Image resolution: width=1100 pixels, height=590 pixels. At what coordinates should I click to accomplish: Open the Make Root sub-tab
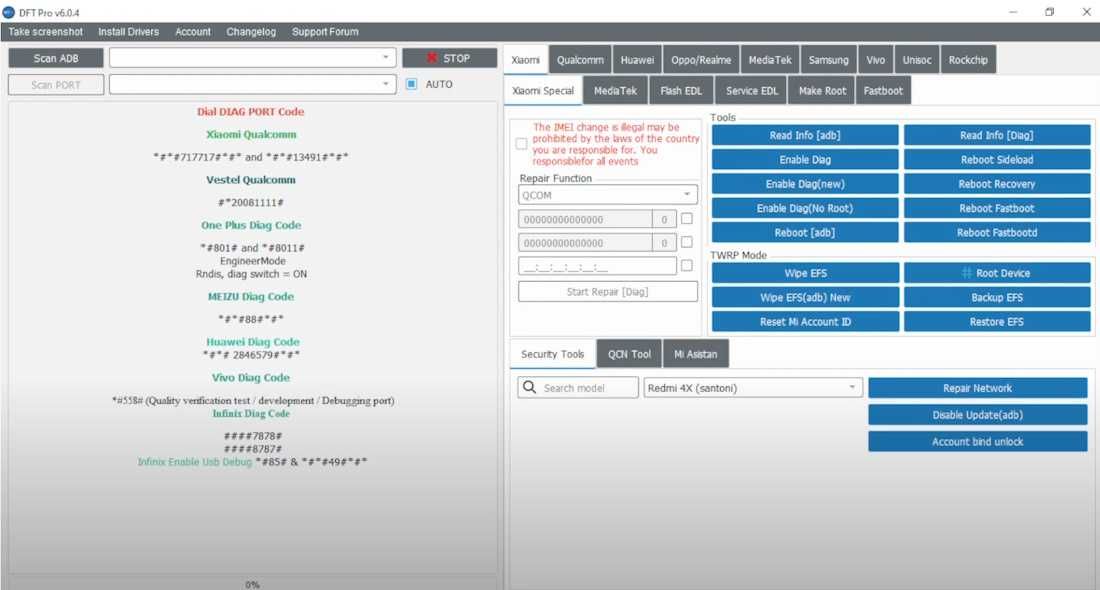click(x=822, y=90)
